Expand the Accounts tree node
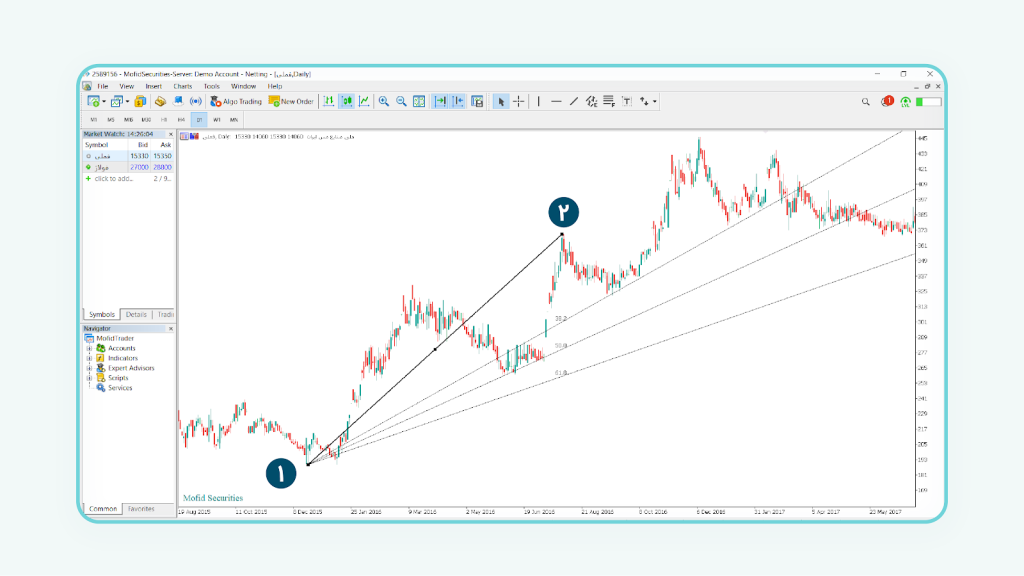1024x576 pixels. point(89,348)
